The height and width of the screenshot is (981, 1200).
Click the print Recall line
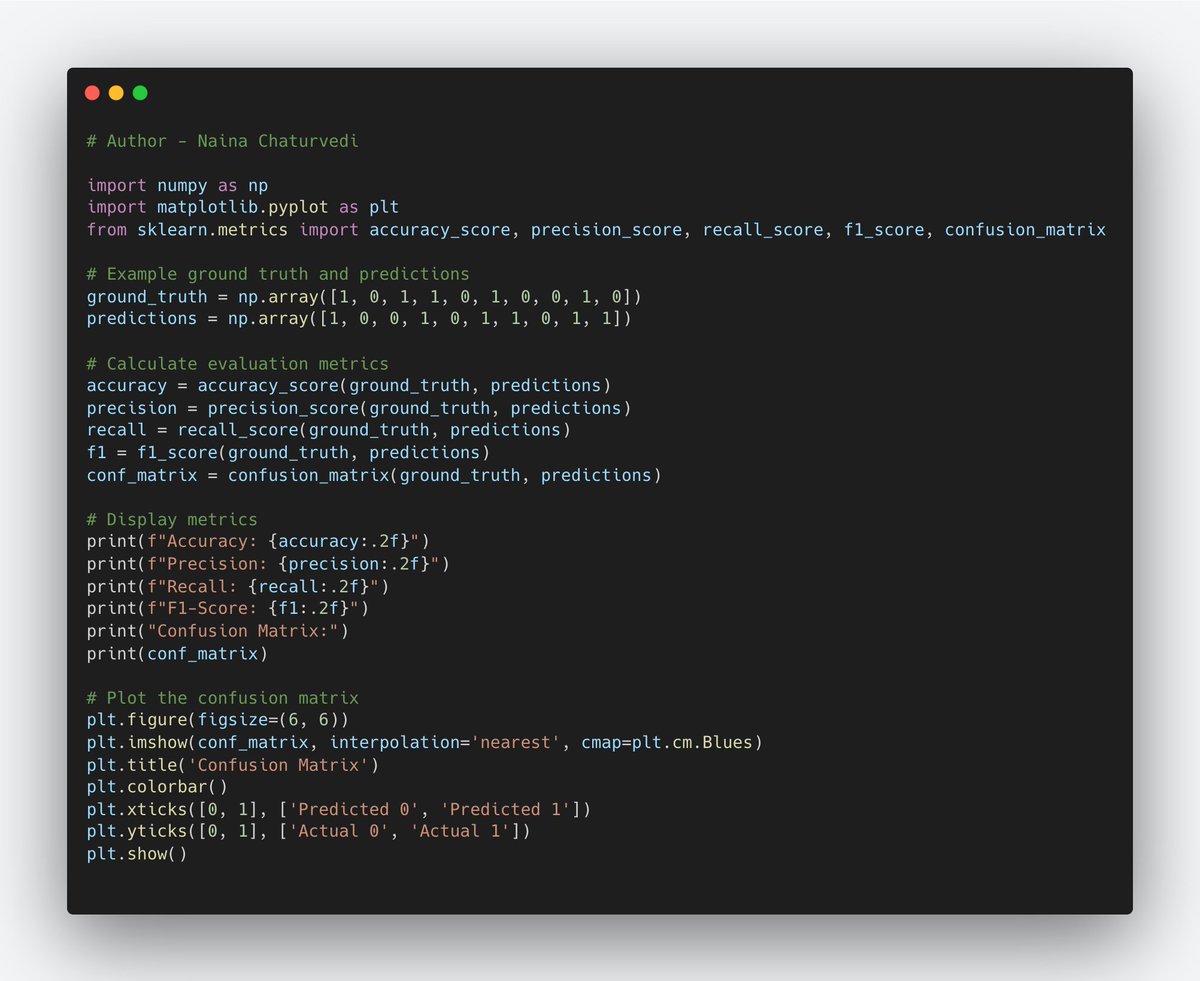[238, 586]
